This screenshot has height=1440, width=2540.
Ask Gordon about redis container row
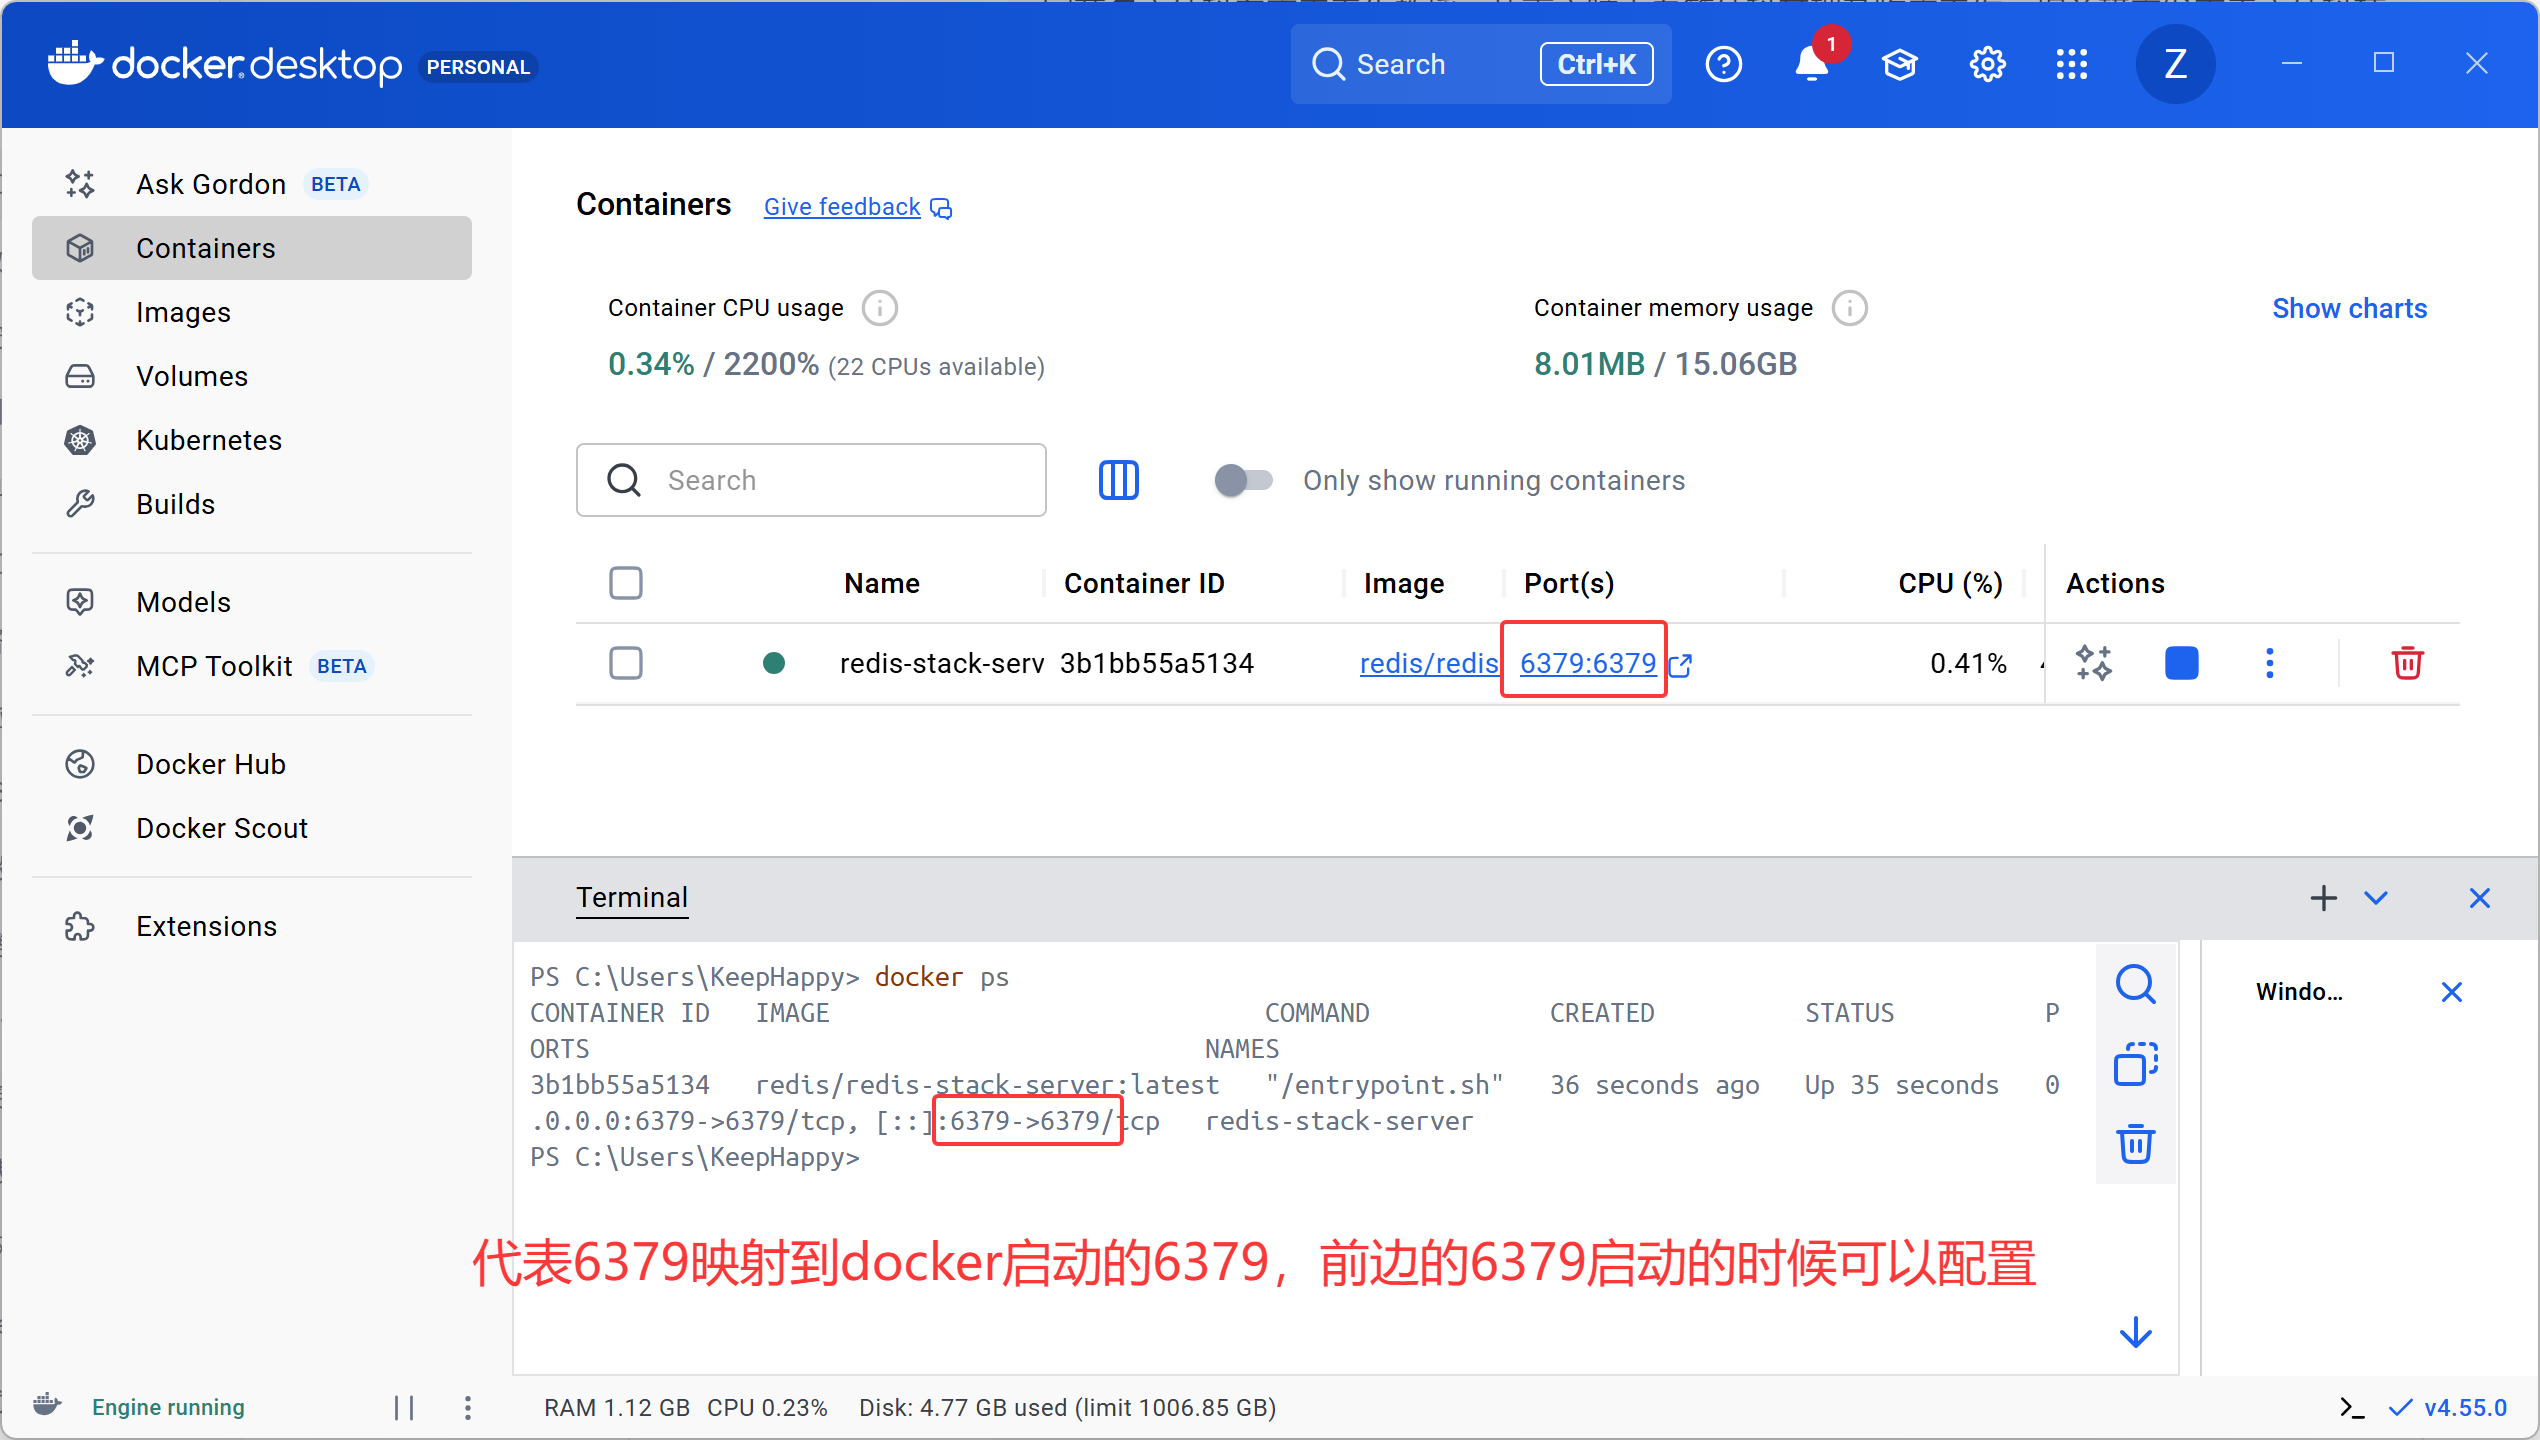[x=2093, y=663]
